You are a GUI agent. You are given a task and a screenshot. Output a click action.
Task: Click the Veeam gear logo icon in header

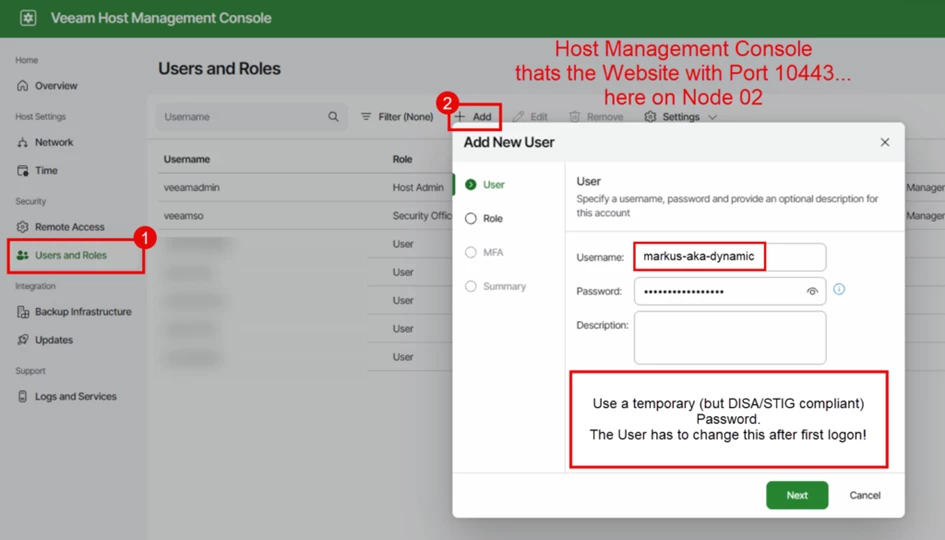tap(28, 18)
